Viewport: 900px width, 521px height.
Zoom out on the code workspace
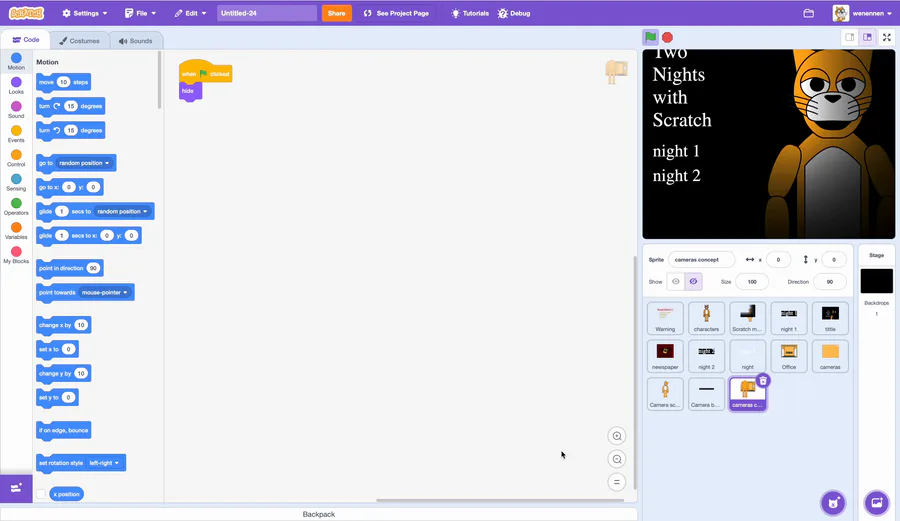[x=616, y=459]
